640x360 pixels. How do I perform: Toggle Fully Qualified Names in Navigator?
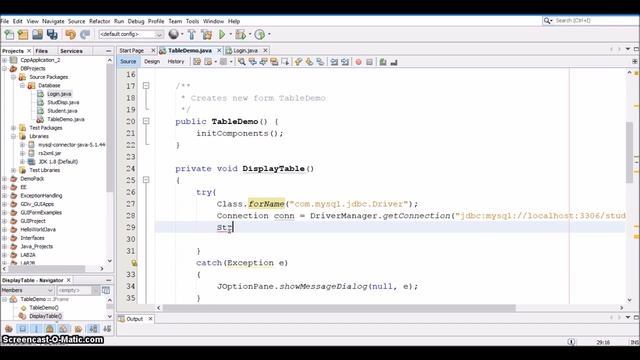tap(78, 329)
